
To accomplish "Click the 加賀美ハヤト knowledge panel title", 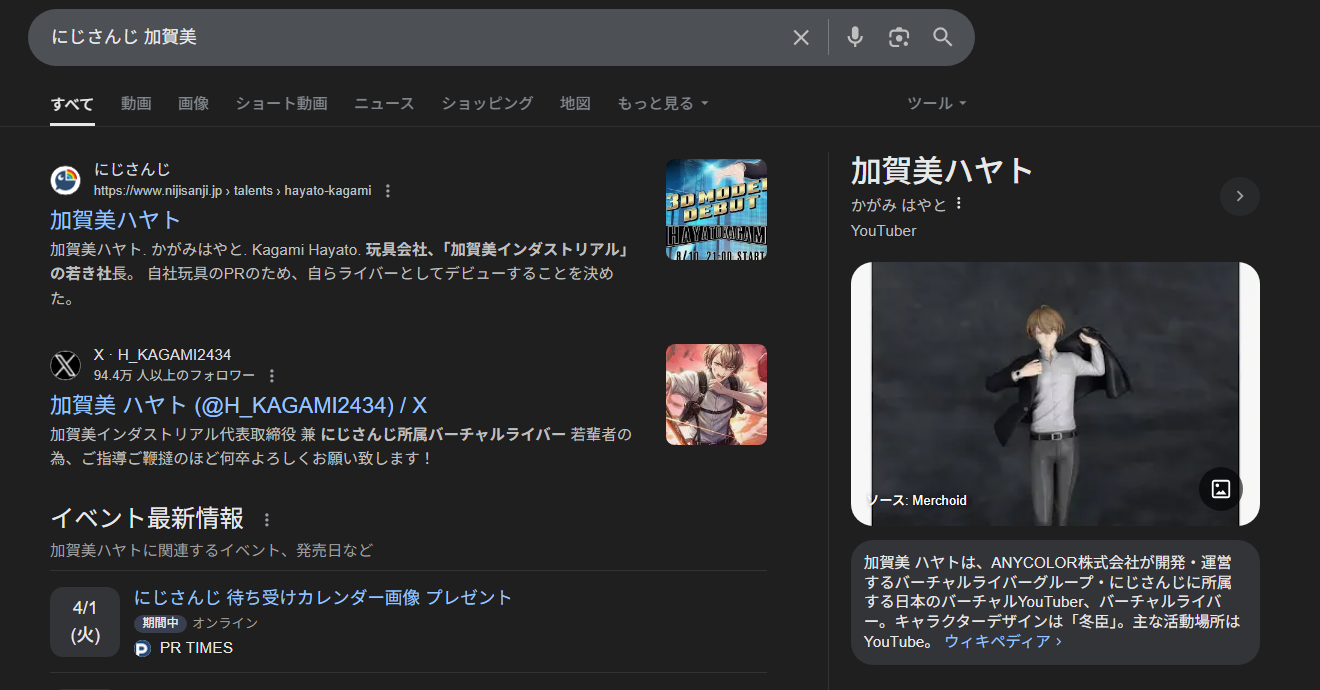I will point(942,171).
